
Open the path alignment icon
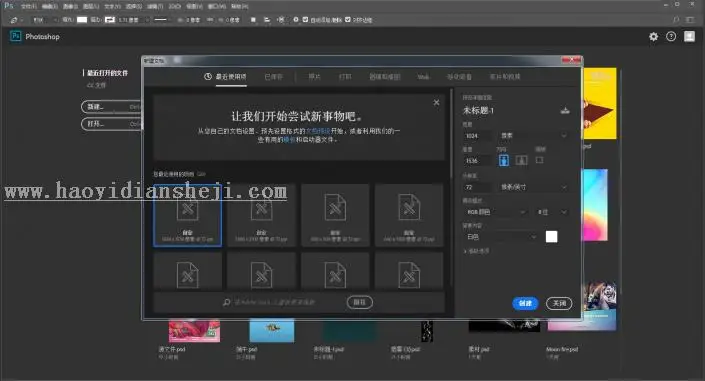pos(267,20)
